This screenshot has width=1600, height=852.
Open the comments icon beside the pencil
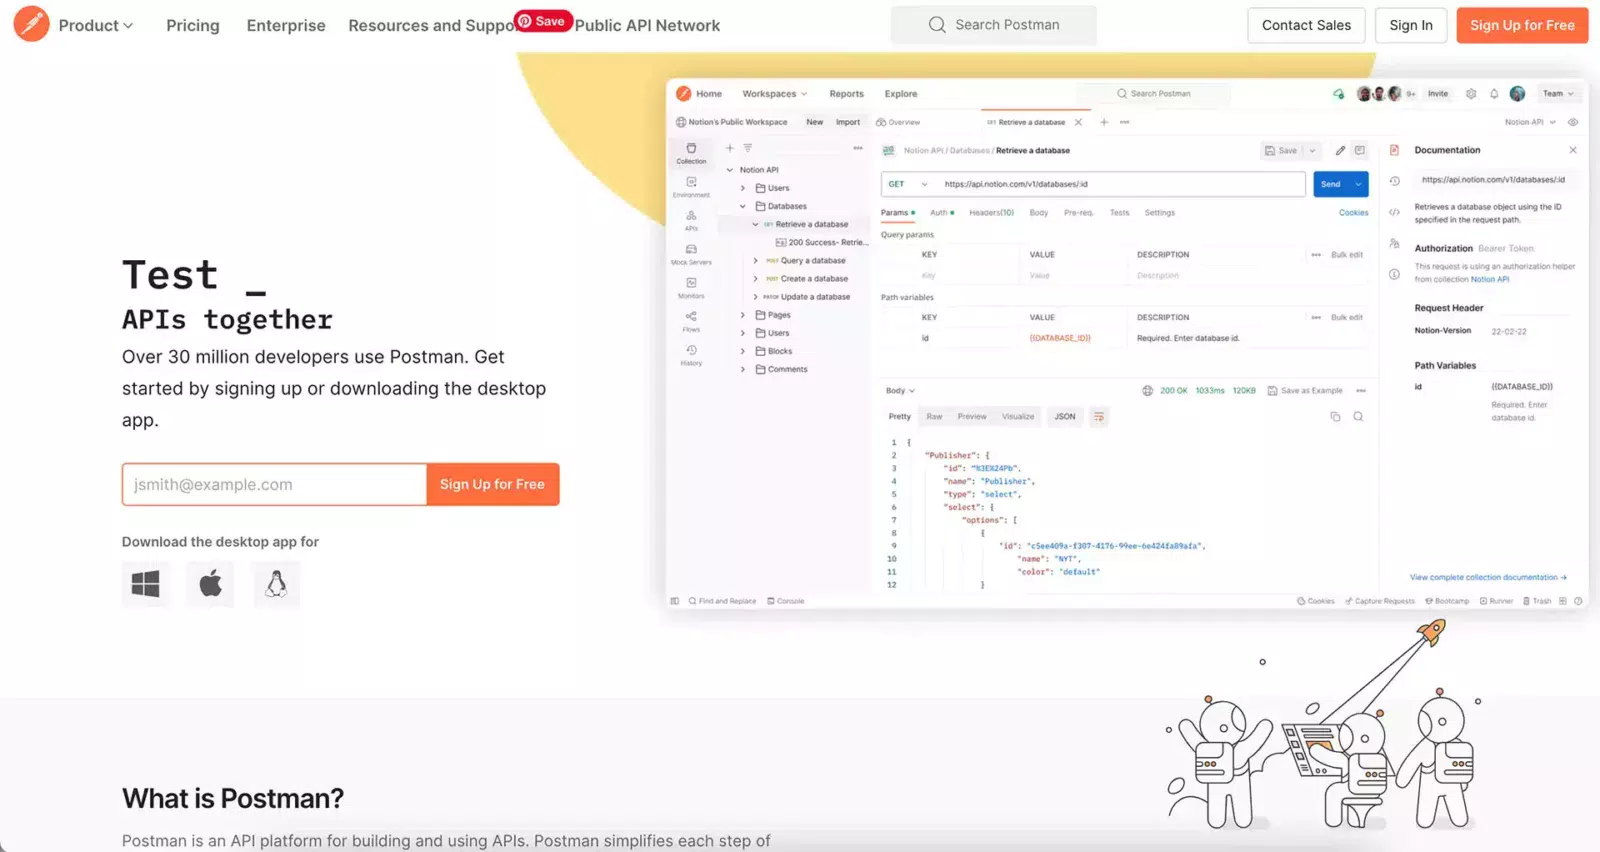(1360, 151)
